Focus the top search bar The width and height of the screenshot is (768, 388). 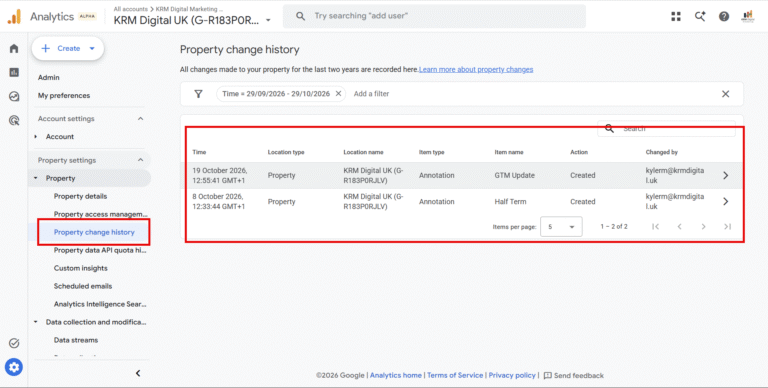(434, 16)
